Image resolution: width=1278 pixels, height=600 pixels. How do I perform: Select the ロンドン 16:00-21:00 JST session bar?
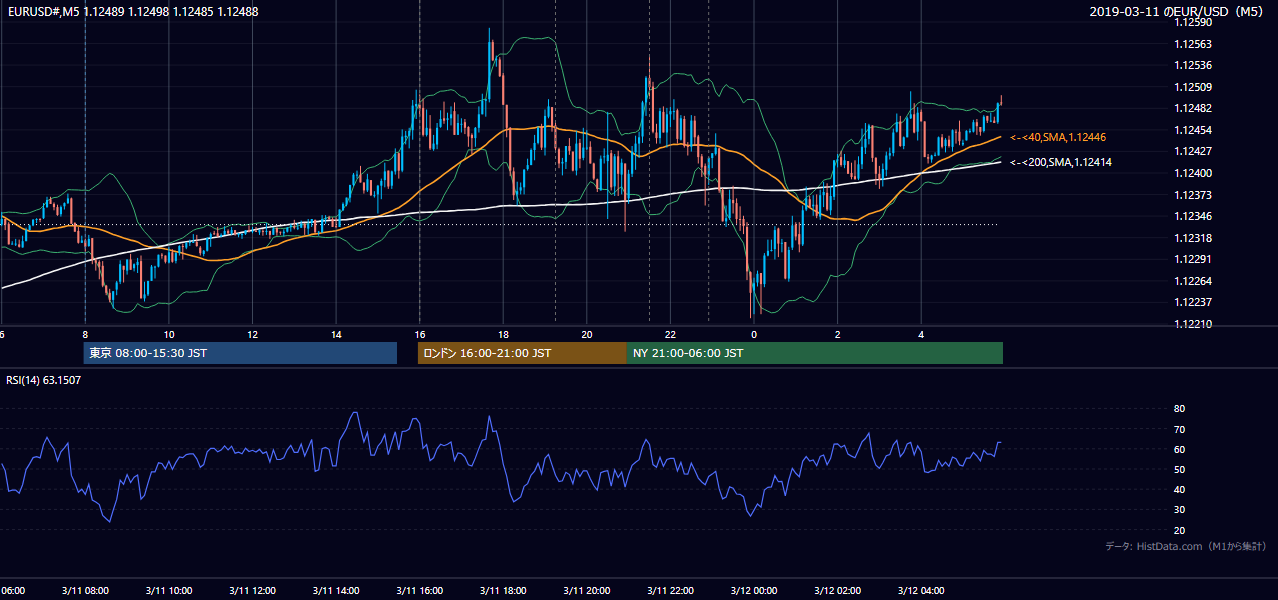(x=522, y=353)
